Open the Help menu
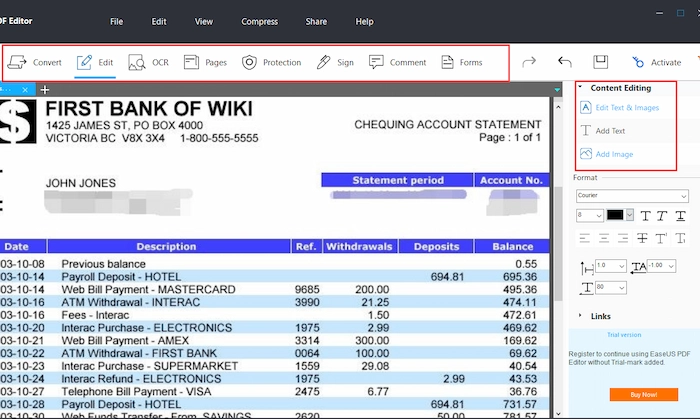The width and height of the screenshot is (700, 419). [364, 21]
